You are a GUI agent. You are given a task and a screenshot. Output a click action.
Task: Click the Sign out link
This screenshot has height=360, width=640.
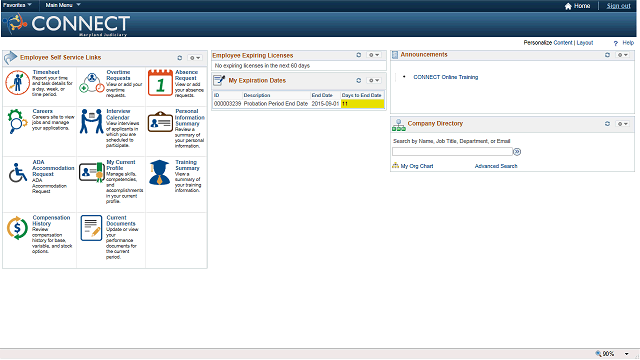[x=618, y=6]
